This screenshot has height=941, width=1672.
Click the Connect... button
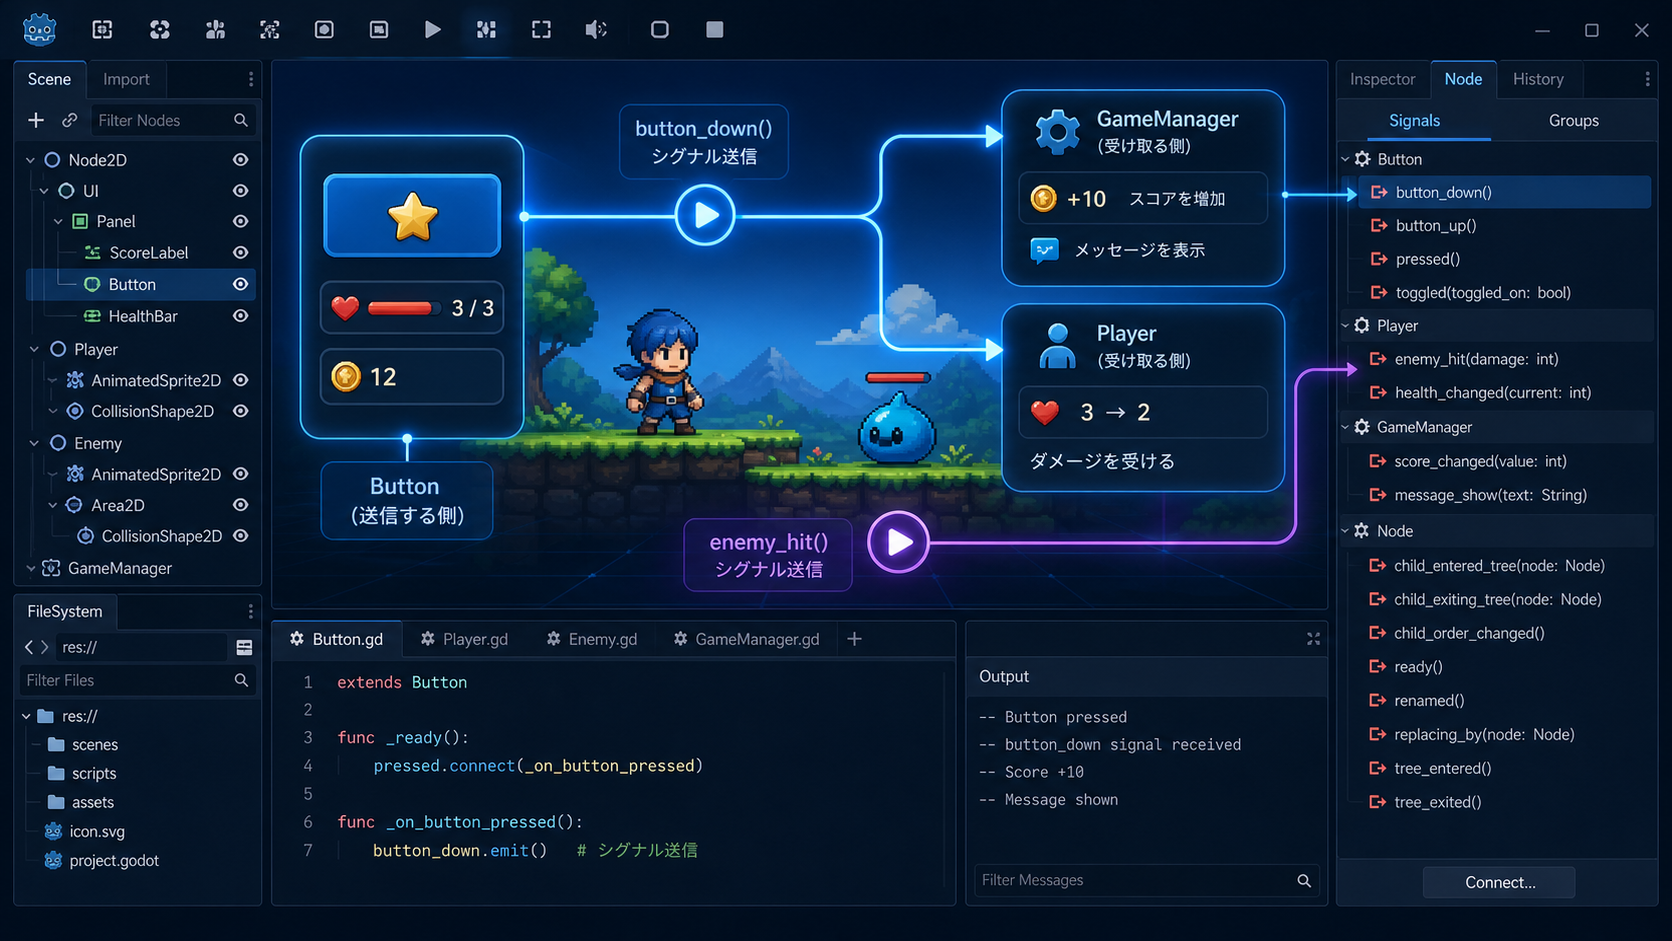1499,882
